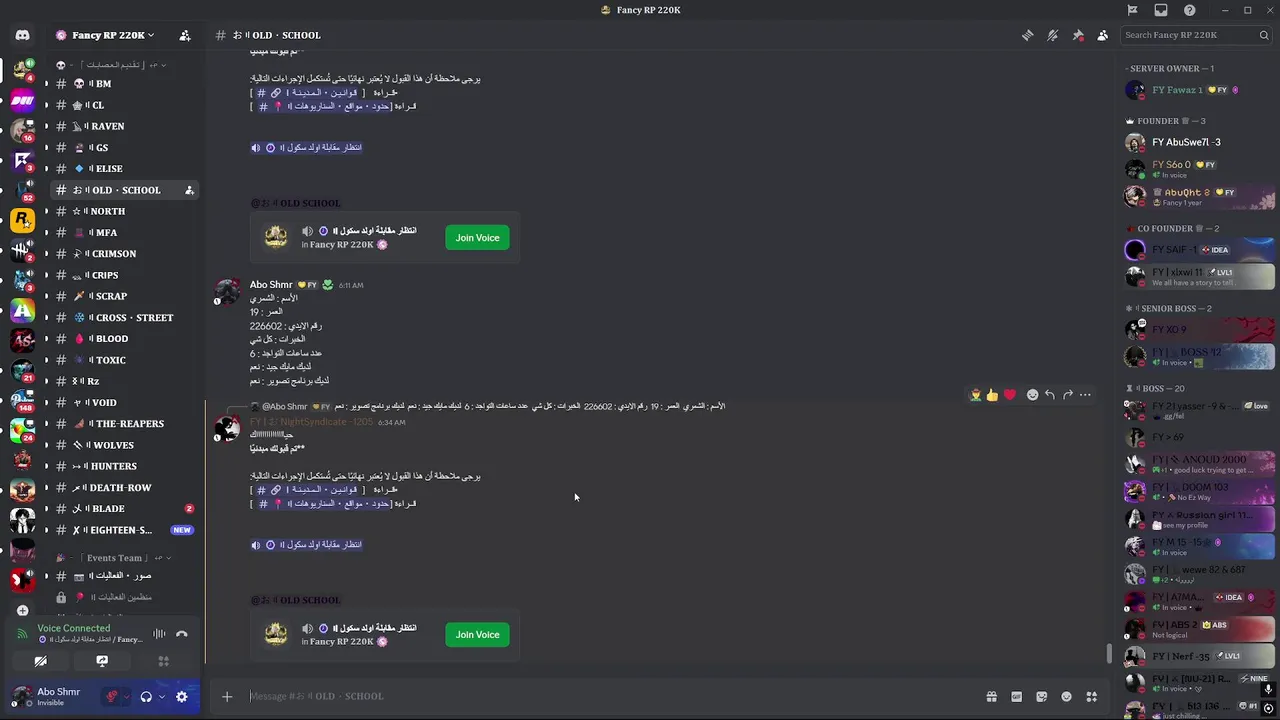Open pinned messages in channel header
This screenshot has width=1280, height=720.
pos(1077,35)
